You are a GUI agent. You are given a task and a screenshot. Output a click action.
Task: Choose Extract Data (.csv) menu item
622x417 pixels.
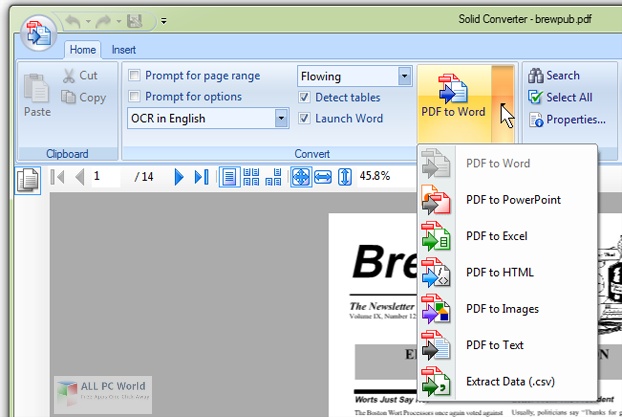point(507,382)
